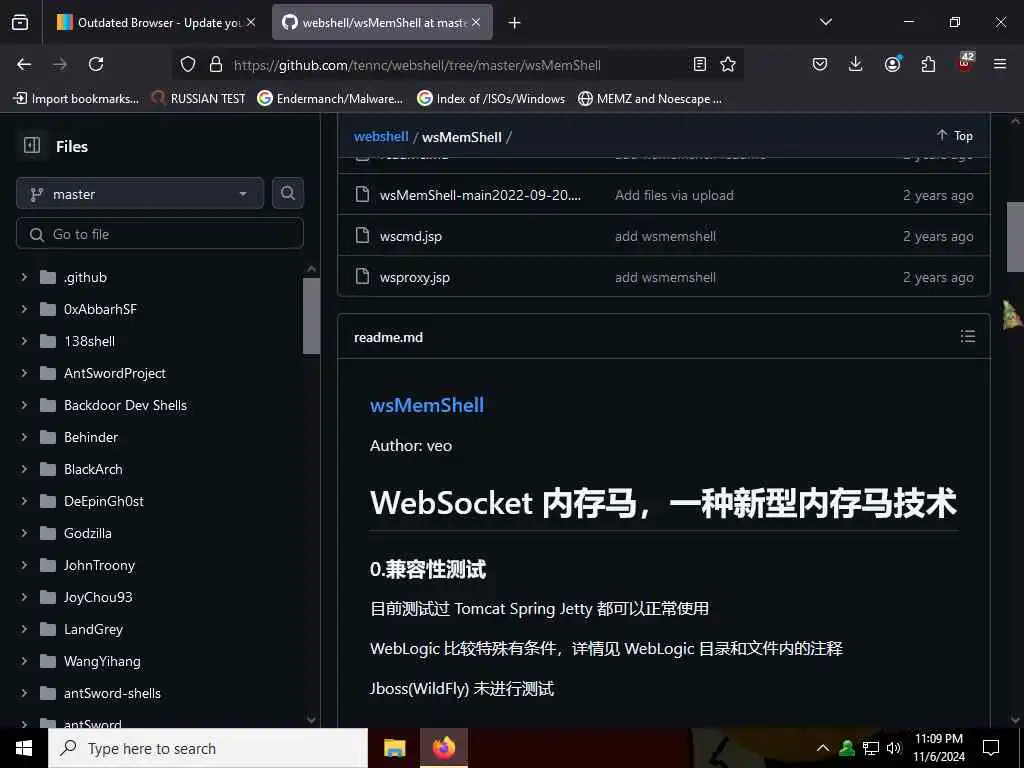The image size is (1024, 768).
Task: Open a new tab with the plus button
Action: click(515, 23)
